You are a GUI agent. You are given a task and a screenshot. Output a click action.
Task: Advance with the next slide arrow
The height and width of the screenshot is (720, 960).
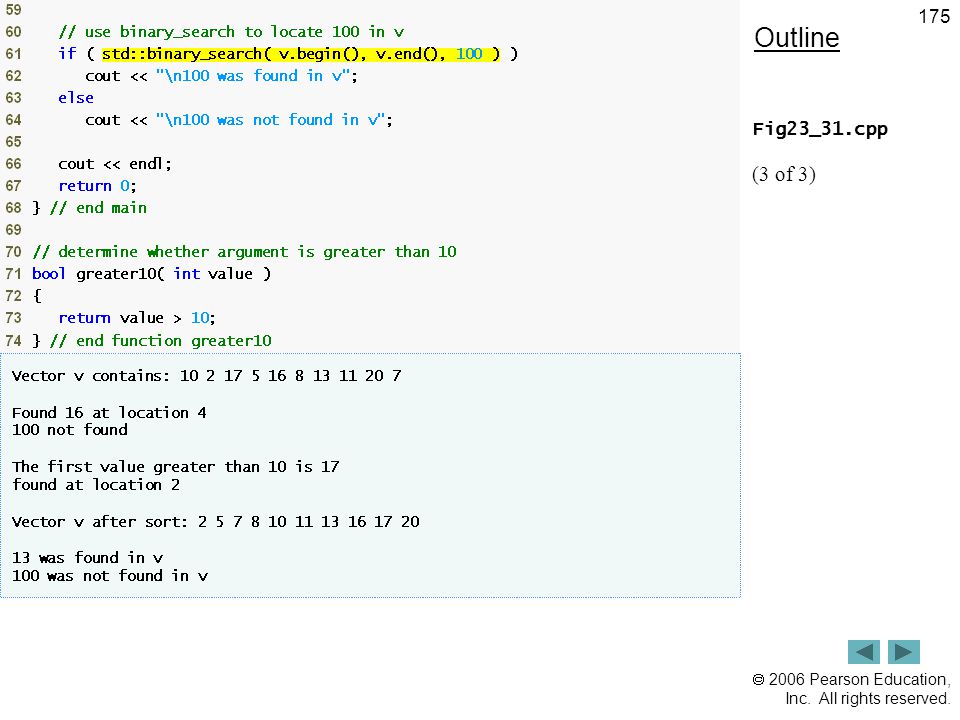[x=904, y=651]
